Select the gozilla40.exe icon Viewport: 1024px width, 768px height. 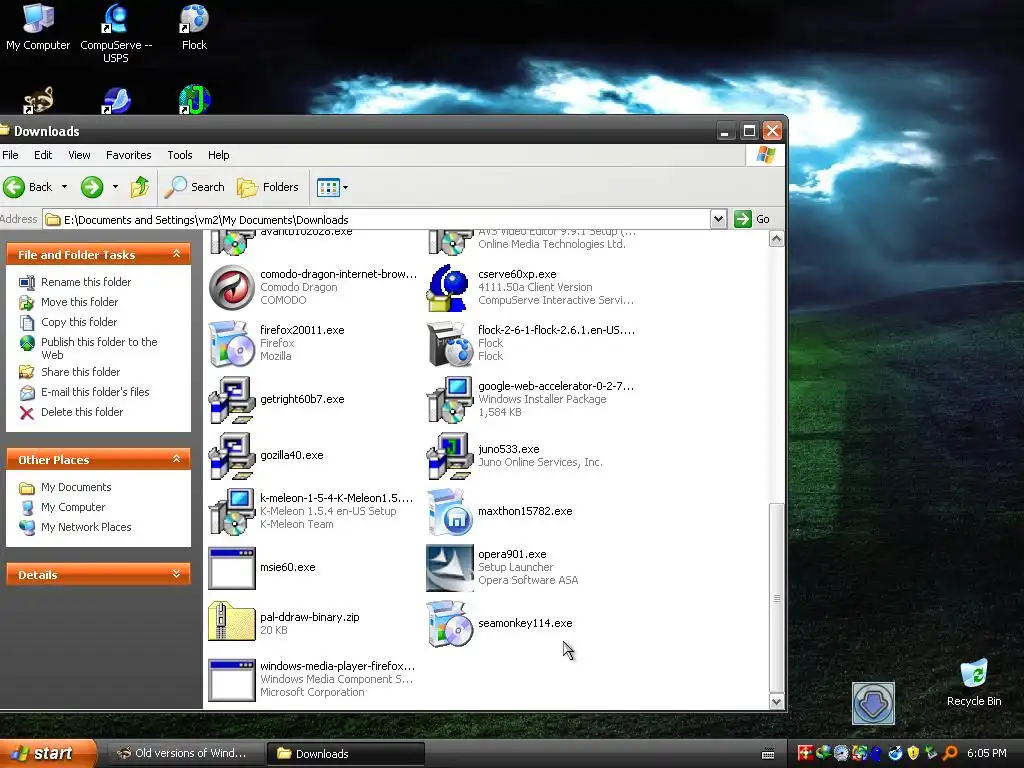pyautogui.click(x=231, y=456)
